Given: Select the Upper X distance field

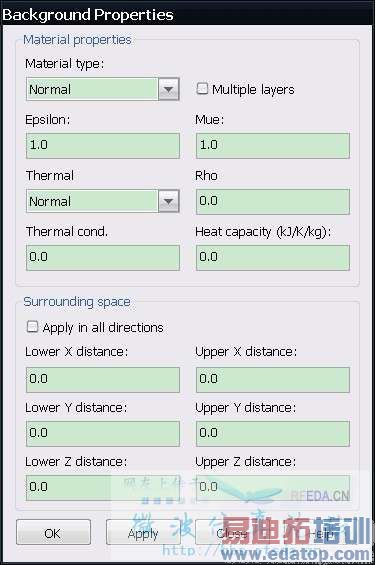Looking at the screenshot, I should pos(273,379).
